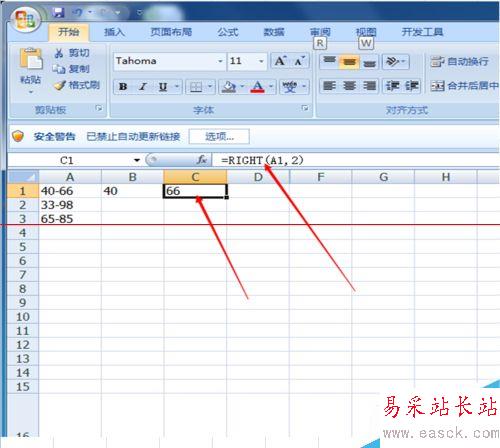The height and width of the screenshot is (448, 500).
Task: Select row 1 header
Action: point(23,191)
